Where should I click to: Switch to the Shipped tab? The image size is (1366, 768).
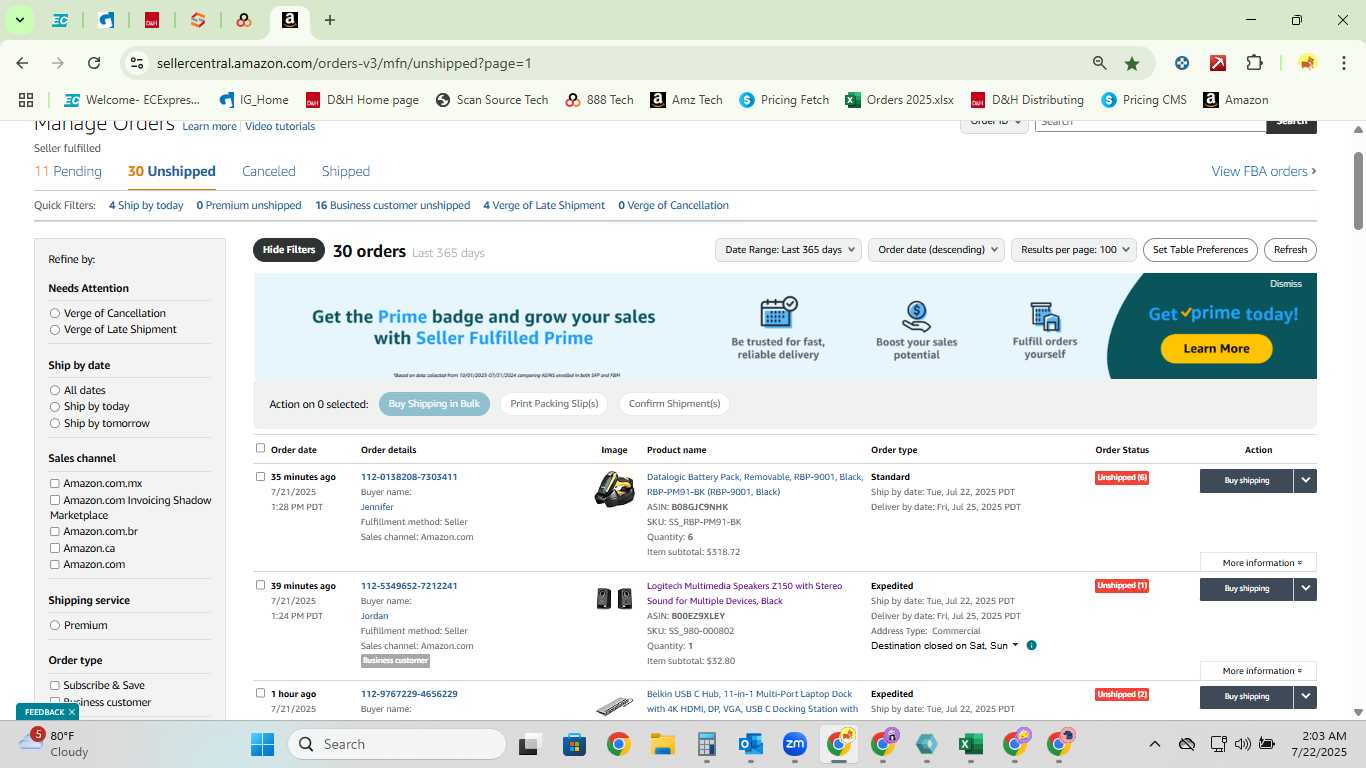click(346, 171)
